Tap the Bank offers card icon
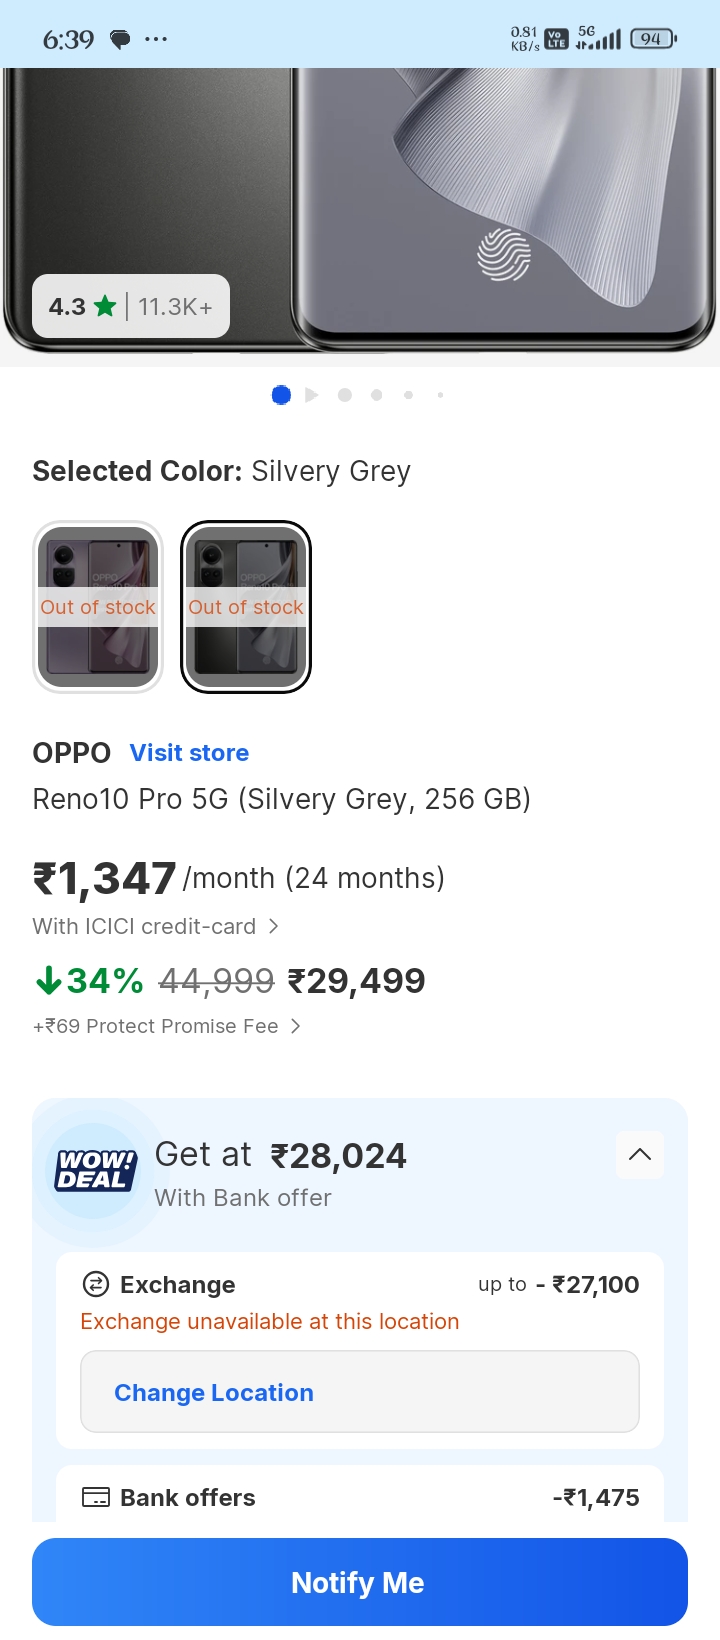 (x=95, y=1498)
